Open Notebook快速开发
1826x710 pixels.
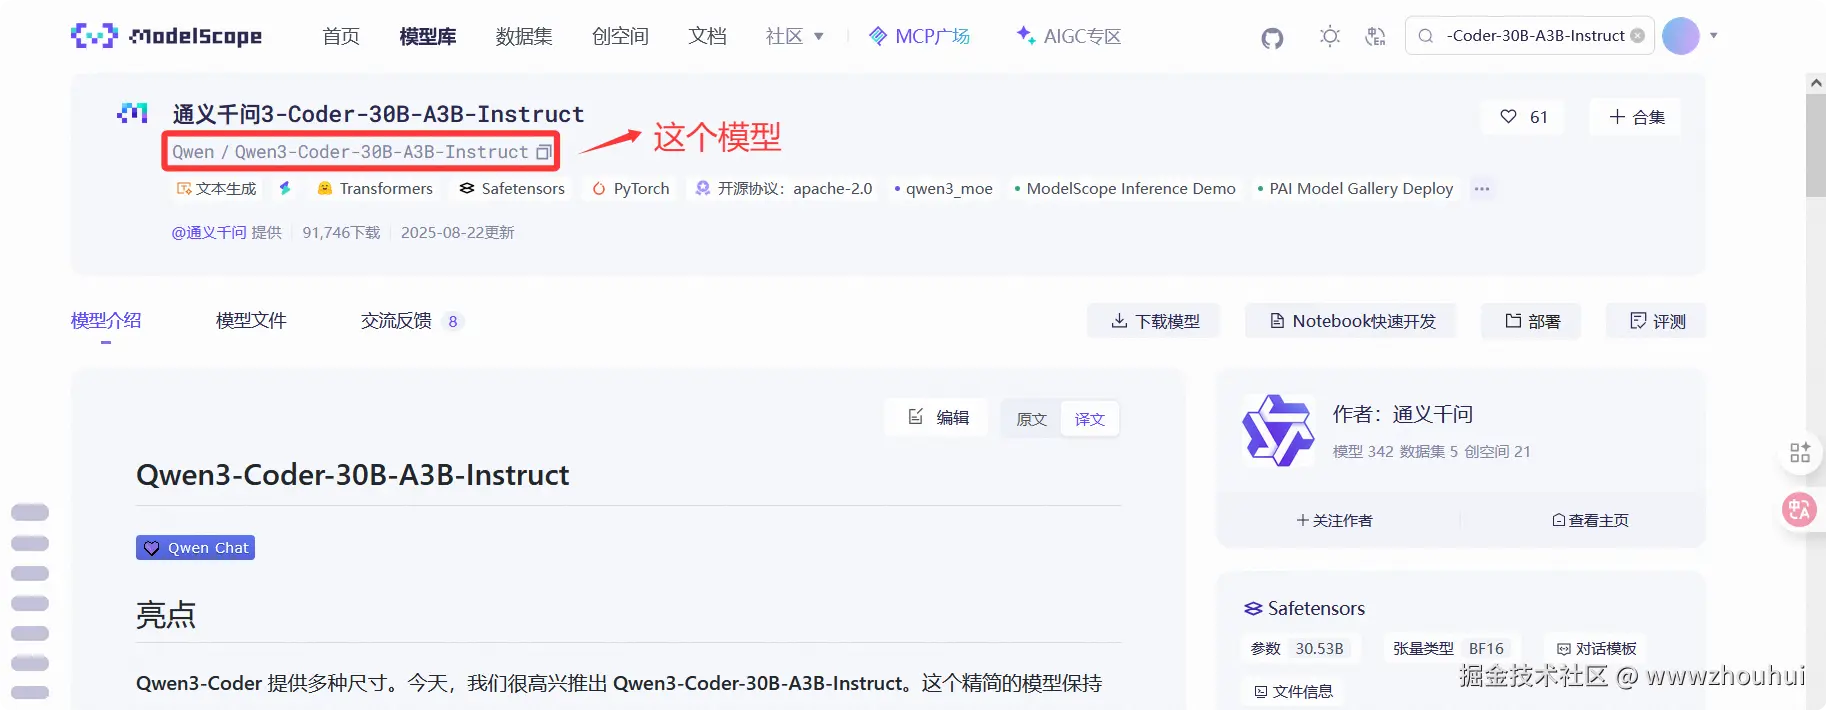coord(1352,321)
